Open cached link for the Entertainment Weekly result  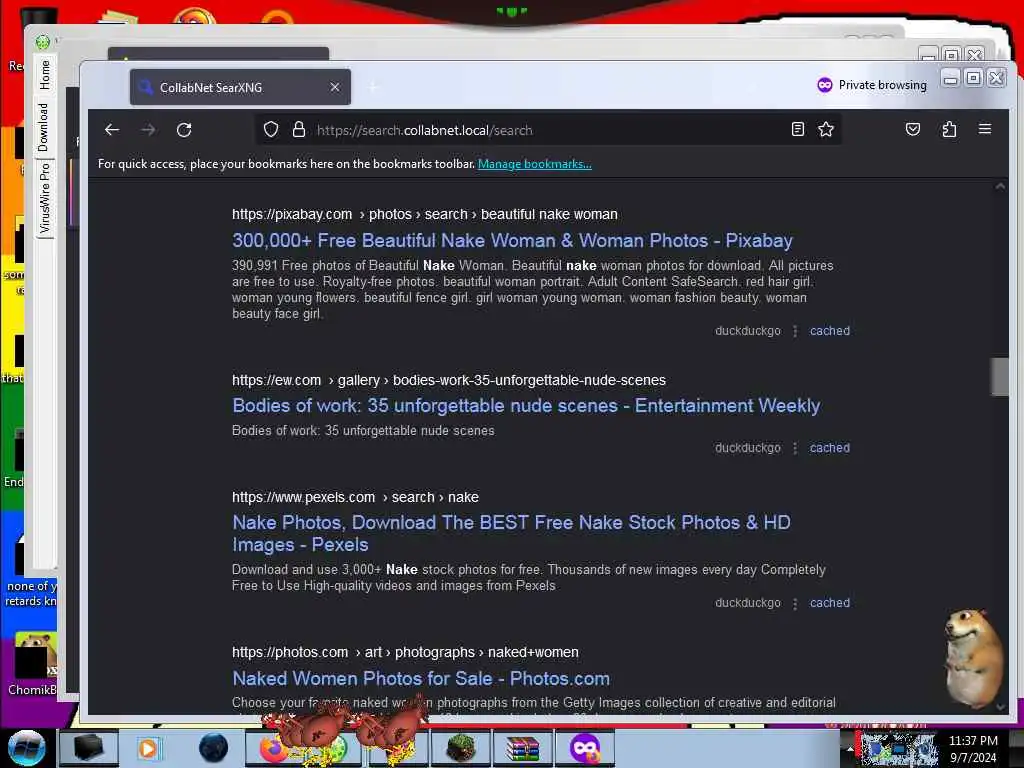pos(830,448)
